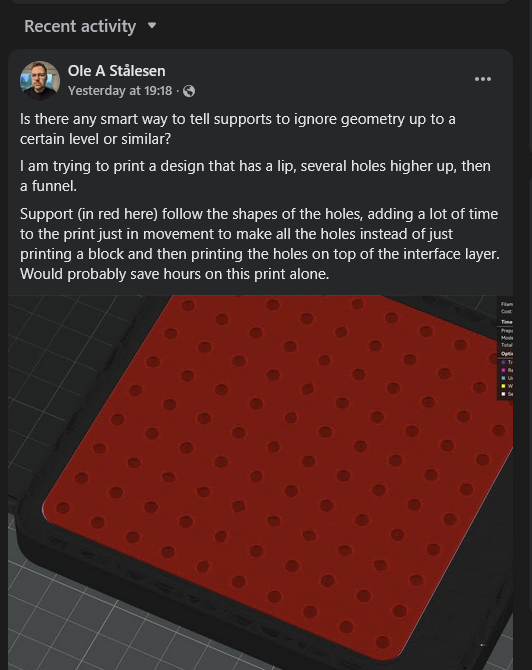Open the red support slicer image

[260, 482]
